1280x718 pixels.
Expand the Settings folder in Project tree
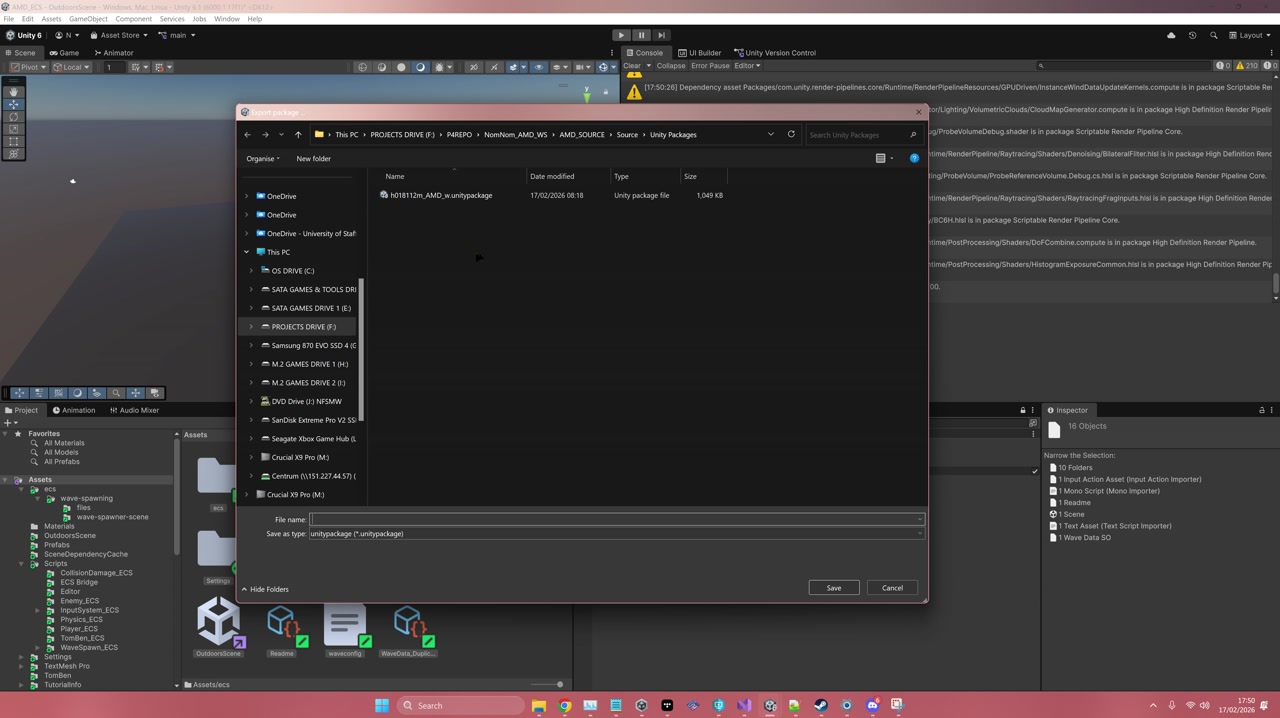point(21,657)
